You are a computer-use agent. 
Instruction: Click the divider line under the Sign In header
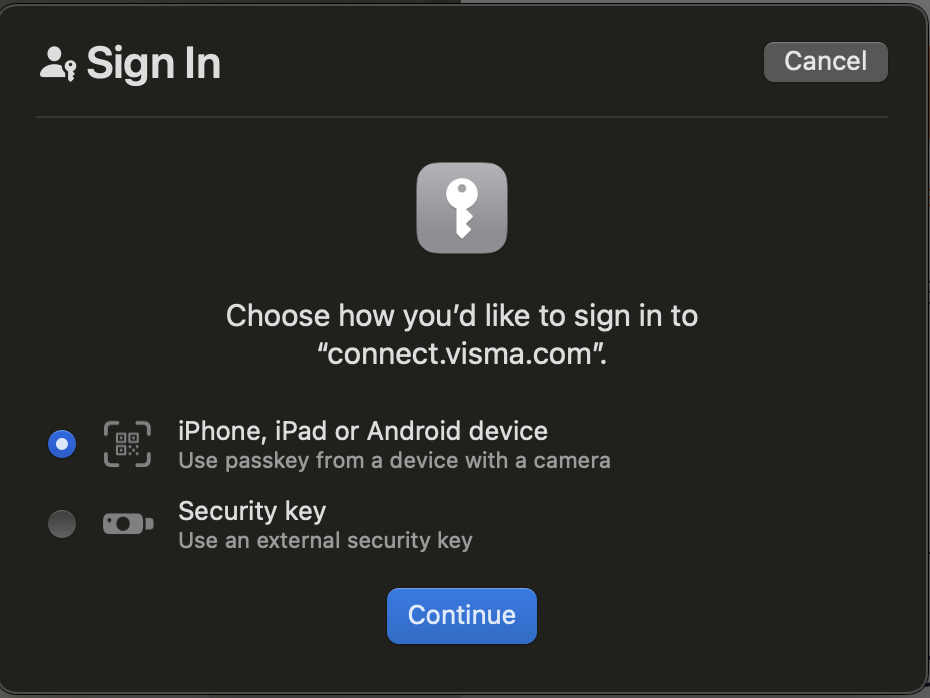click(461, 117)
